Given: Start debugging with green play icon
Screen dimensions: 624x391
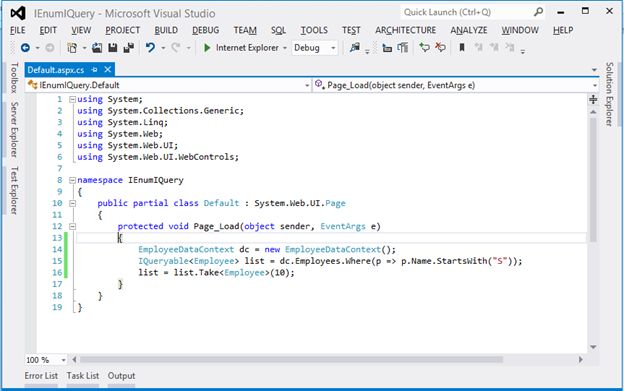Looking at the screenshot, I should click(207, 48).
